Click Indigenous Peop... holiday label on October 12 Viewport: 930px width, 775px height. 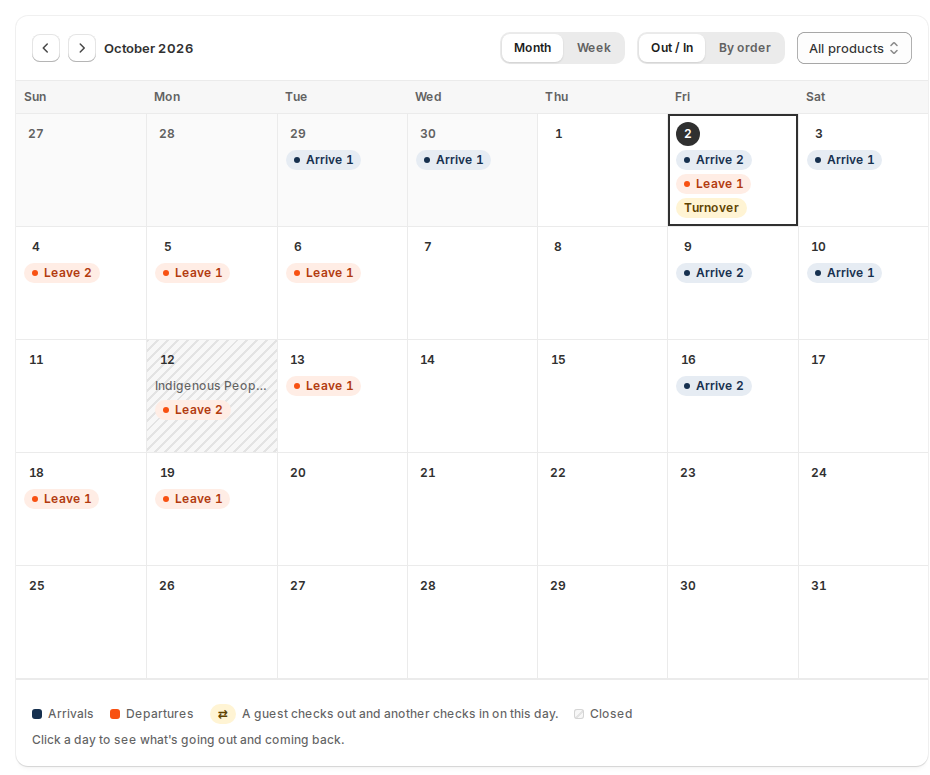211,385
